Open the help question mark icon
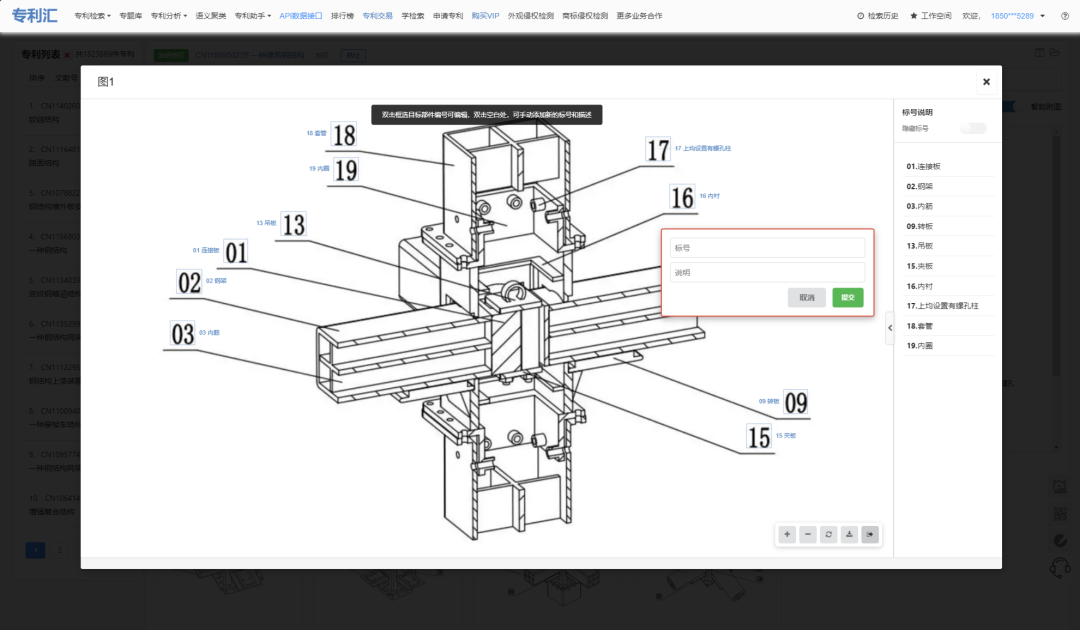The height and width of the screenshot is (630, 1080). tap(1064, 16)
